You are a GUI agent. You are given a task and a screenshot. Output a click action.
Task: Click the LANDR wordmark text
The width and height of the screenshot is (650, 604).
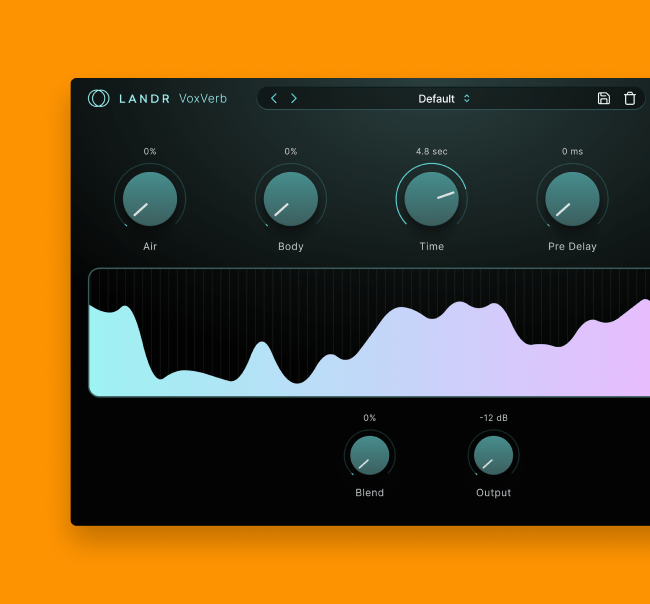pos(144,99)
